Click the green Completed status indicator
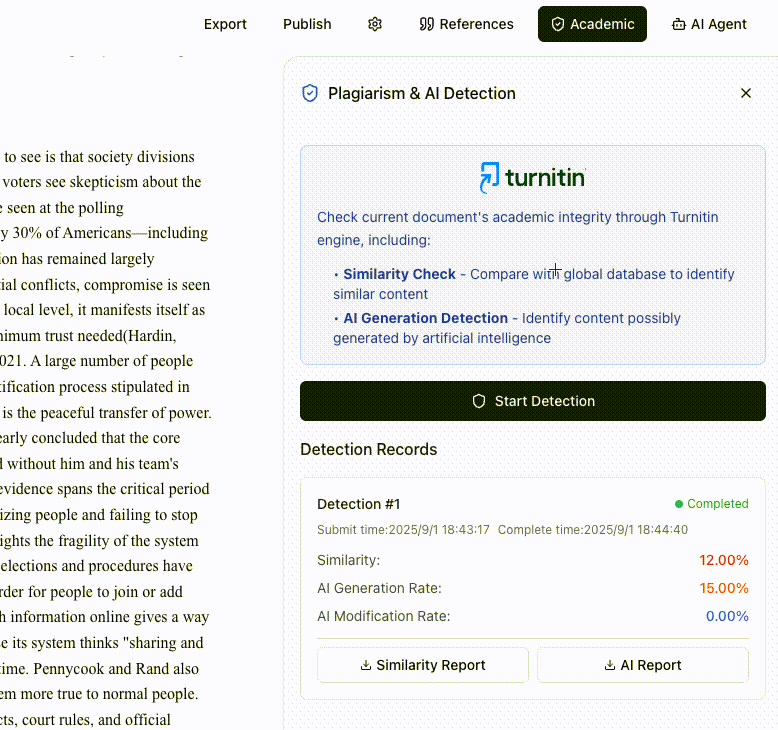Image resolution: width=778 pixels, height=730 pixels. (x=711, y=504)
